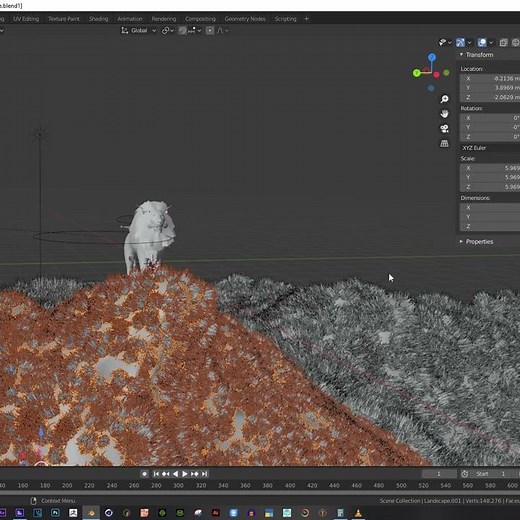
Task: Add a new workspace with plus button
Action: coord(306,19)
